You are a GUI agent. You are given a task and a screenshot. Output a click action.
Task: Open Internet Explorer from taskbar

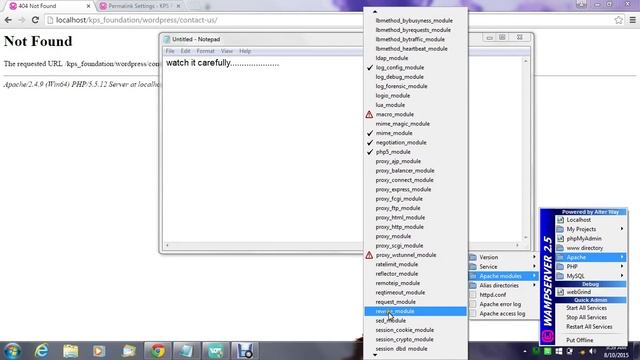(x=42, y=351)
